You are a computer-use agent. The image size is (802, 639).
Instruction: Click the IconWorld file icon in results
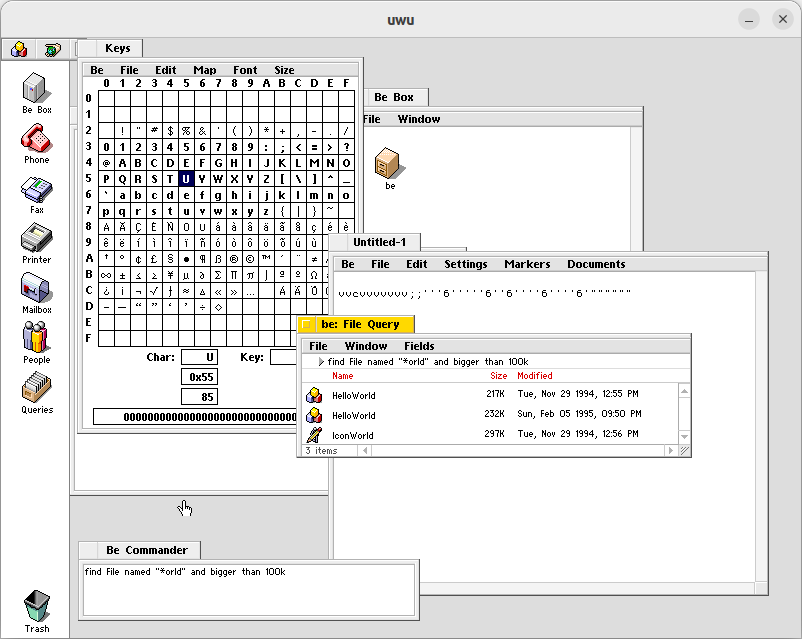click(314, 435)
